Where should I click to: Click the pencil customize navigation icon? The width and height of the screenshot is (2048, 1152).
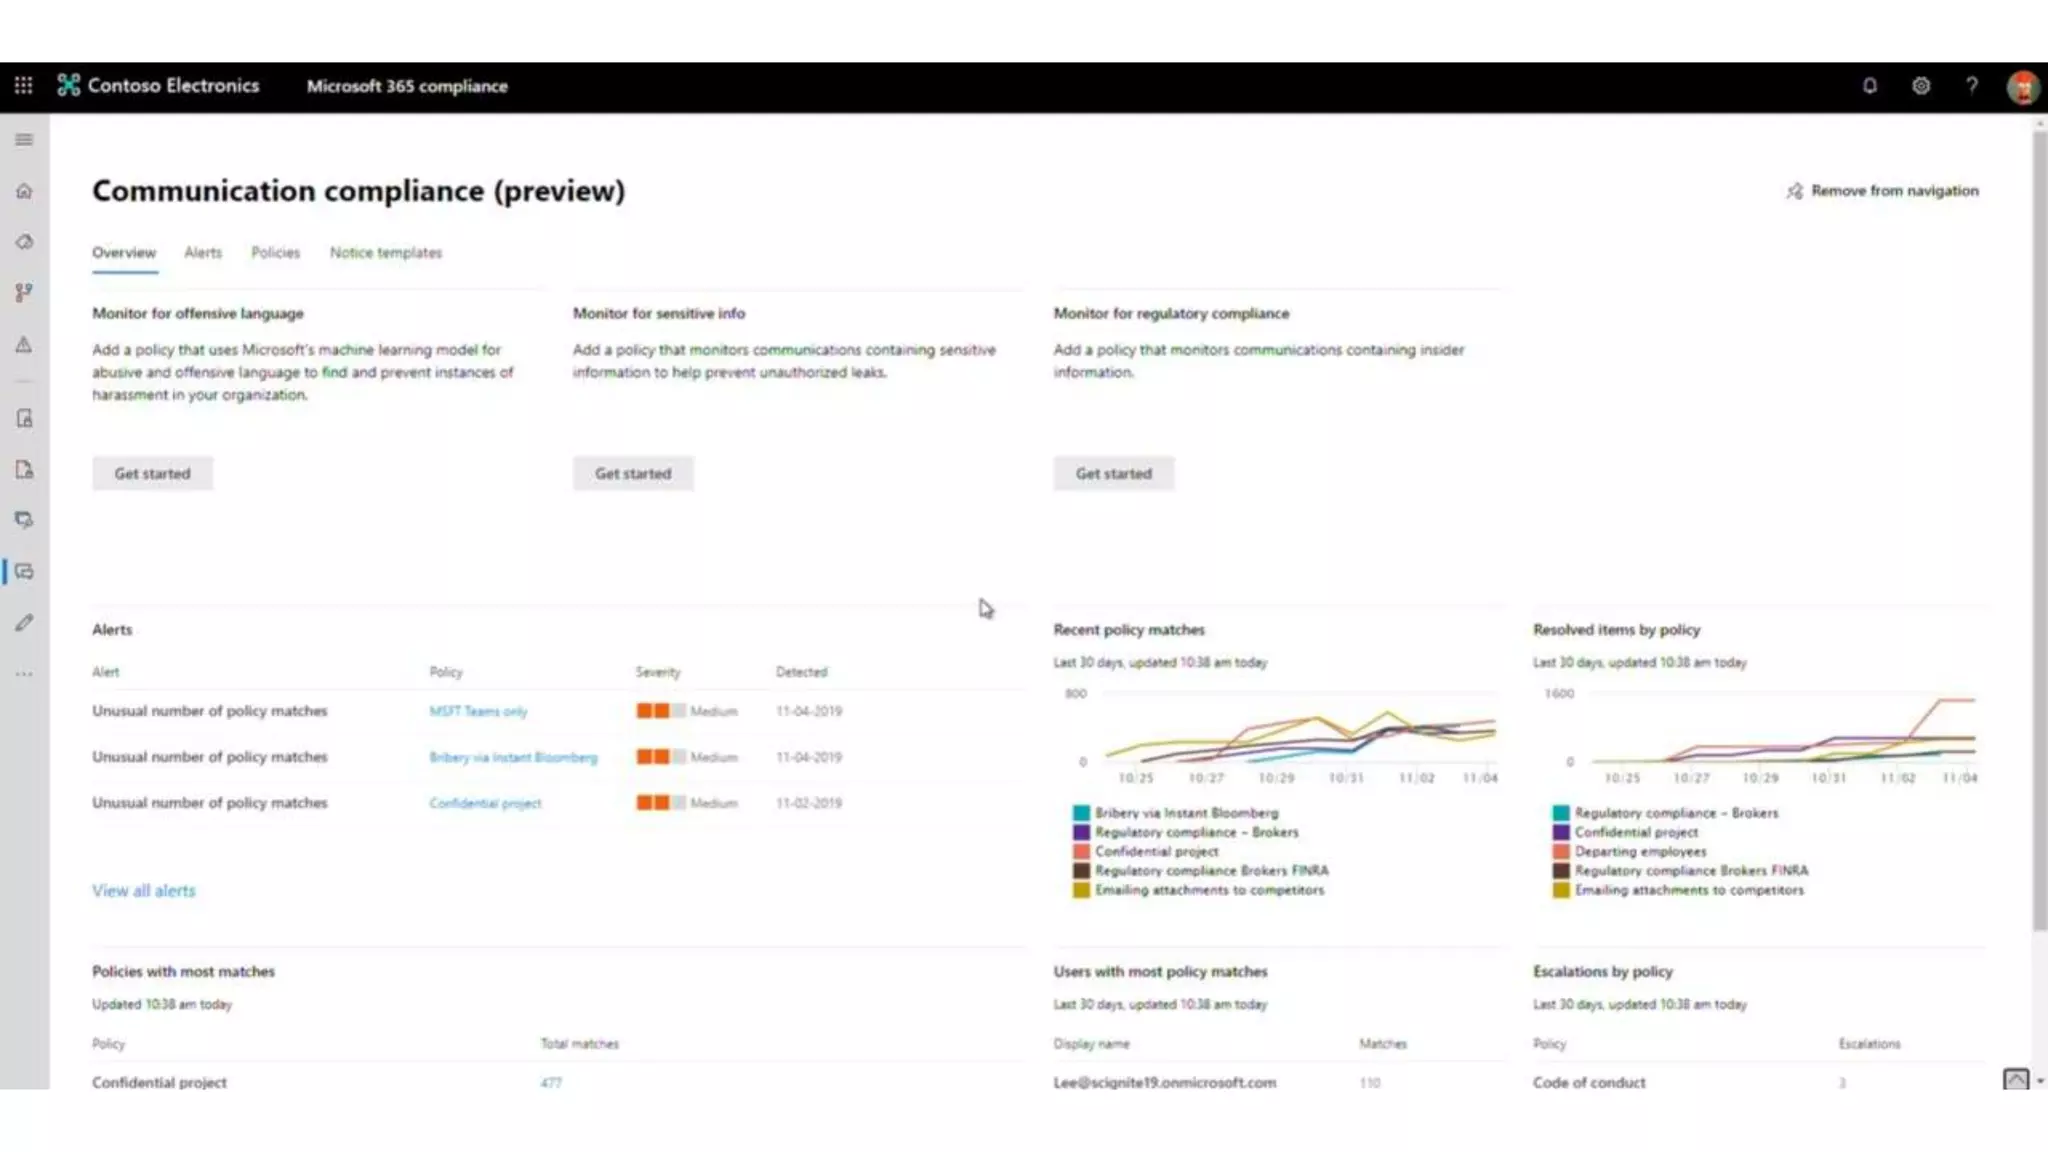pos(24,623)
